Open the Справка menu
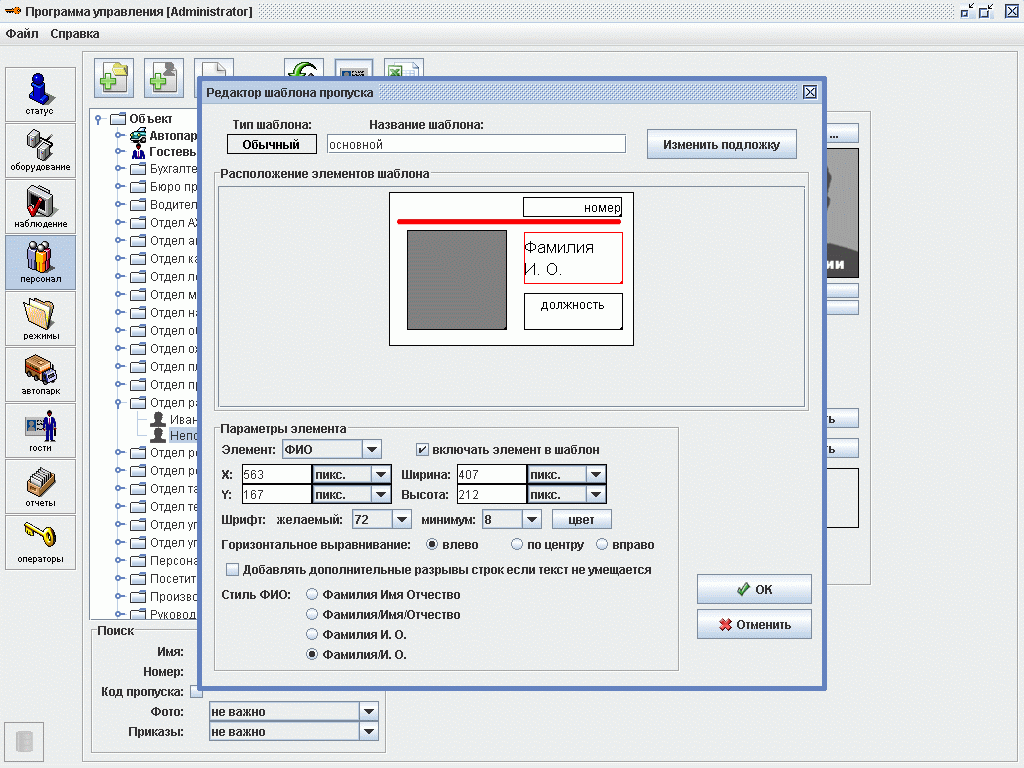1024x768 pixels. pos(75,33)
